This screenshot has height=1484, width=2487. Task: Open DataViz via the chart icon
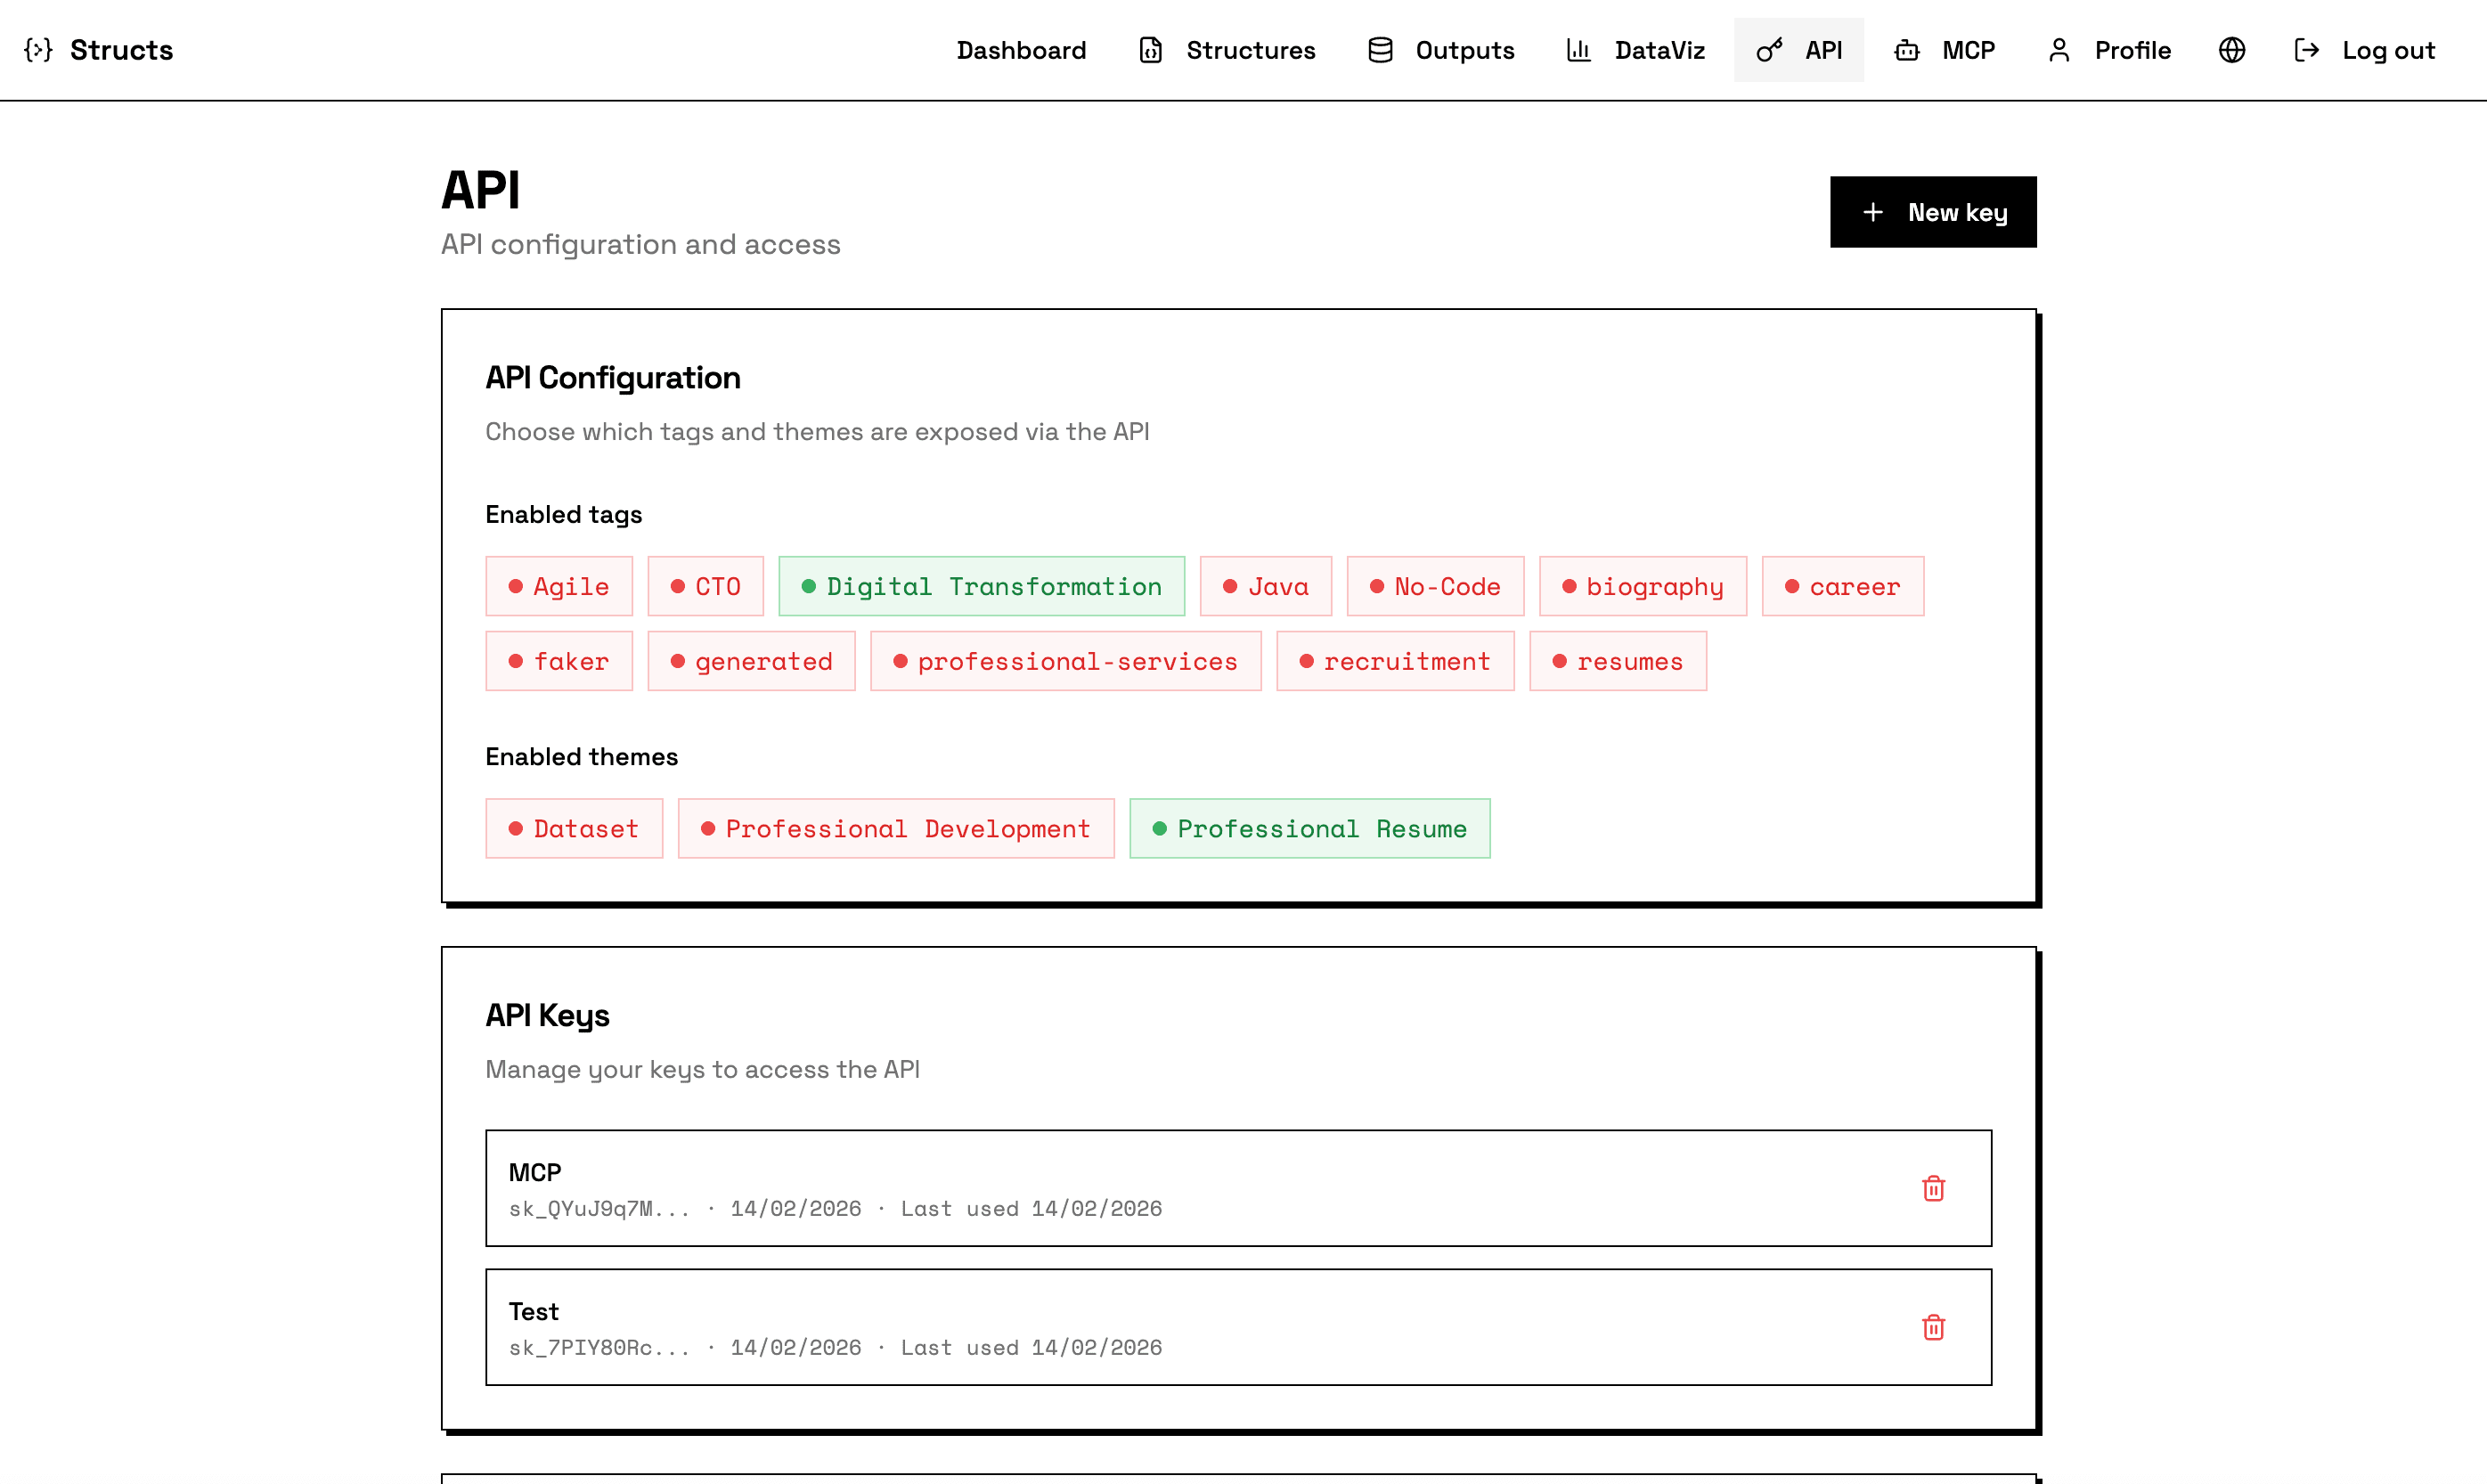(x=1578, y=49)
